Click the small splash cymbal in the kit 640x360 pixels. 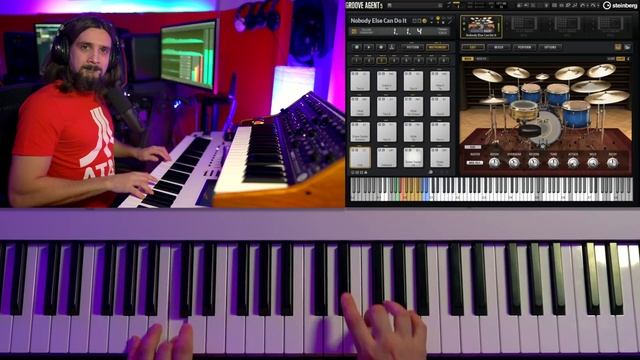542,76
